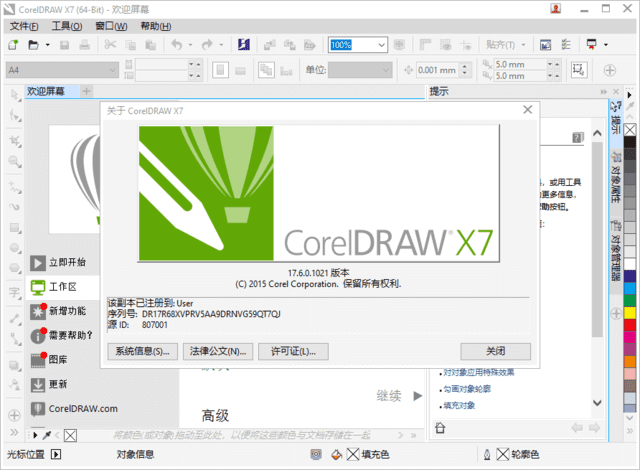Select the Text tool in toolbox

[x=15, y=293]
